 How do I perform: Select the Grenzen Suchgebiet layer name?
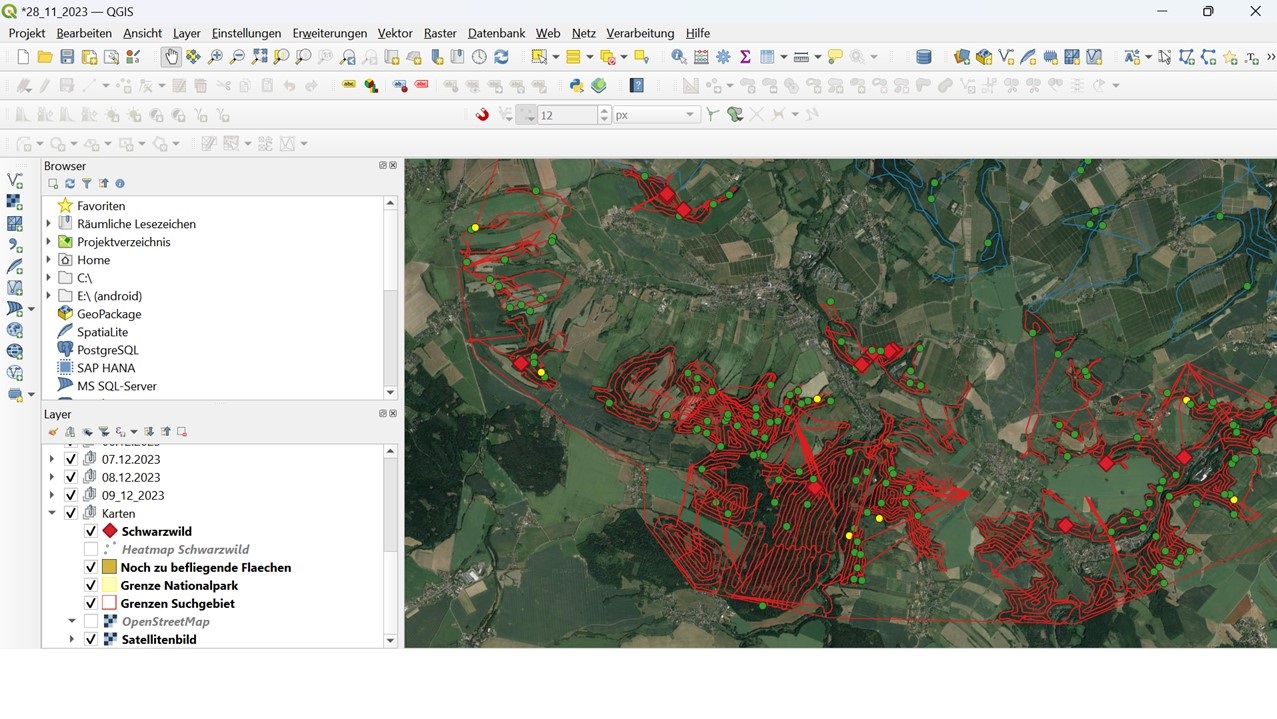pos(177,604)
